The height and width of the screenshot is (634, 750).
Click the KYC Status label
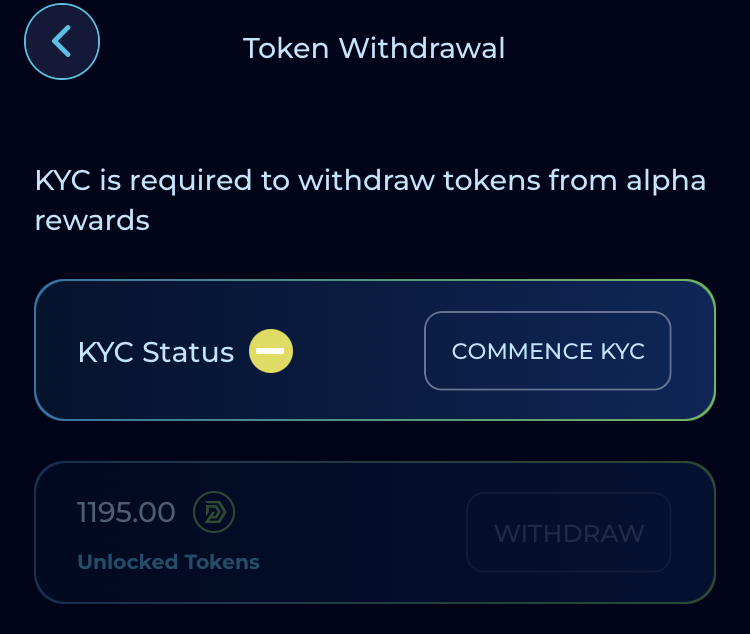[156, 352]
